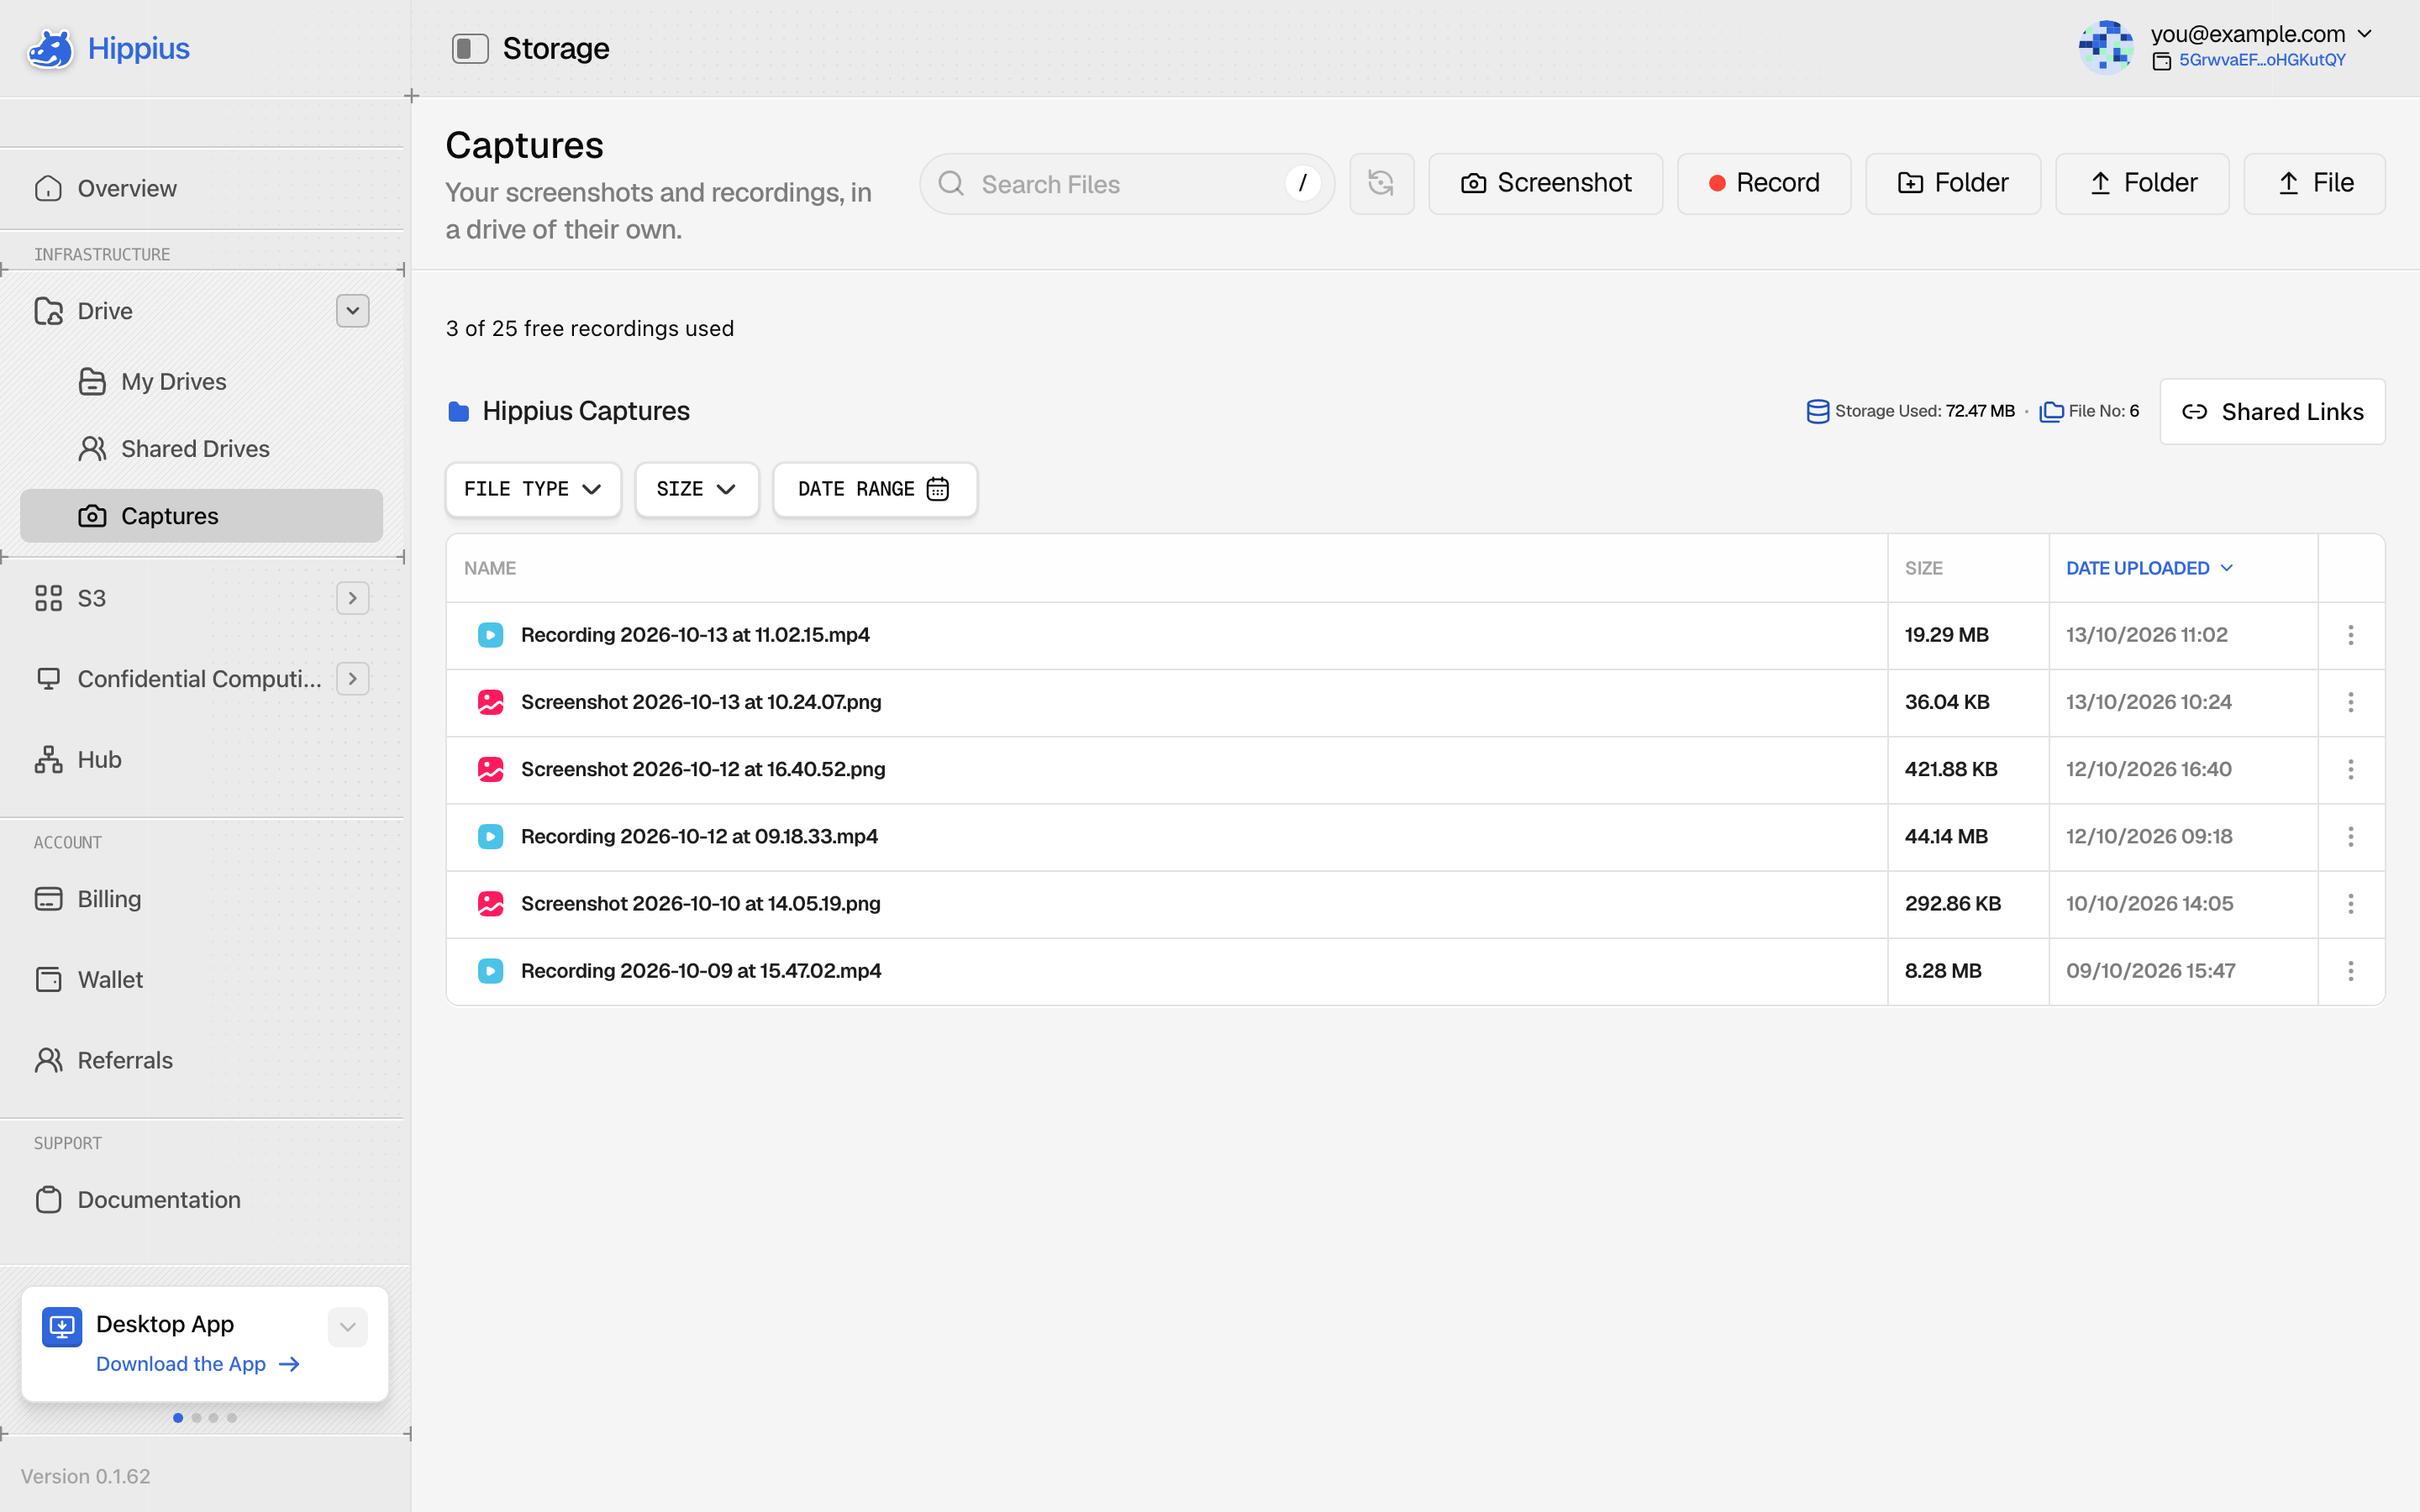This screenshot has width=2420, height=1512.
Task: Open Recording 2026-10-13 at 11.02.15.mp4
Action: pos(695,635)
